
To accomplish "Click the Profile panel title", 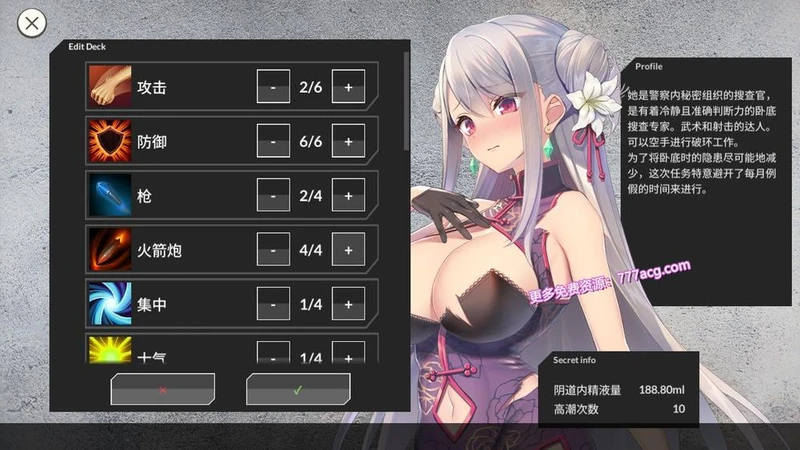I will click(648, 66).
